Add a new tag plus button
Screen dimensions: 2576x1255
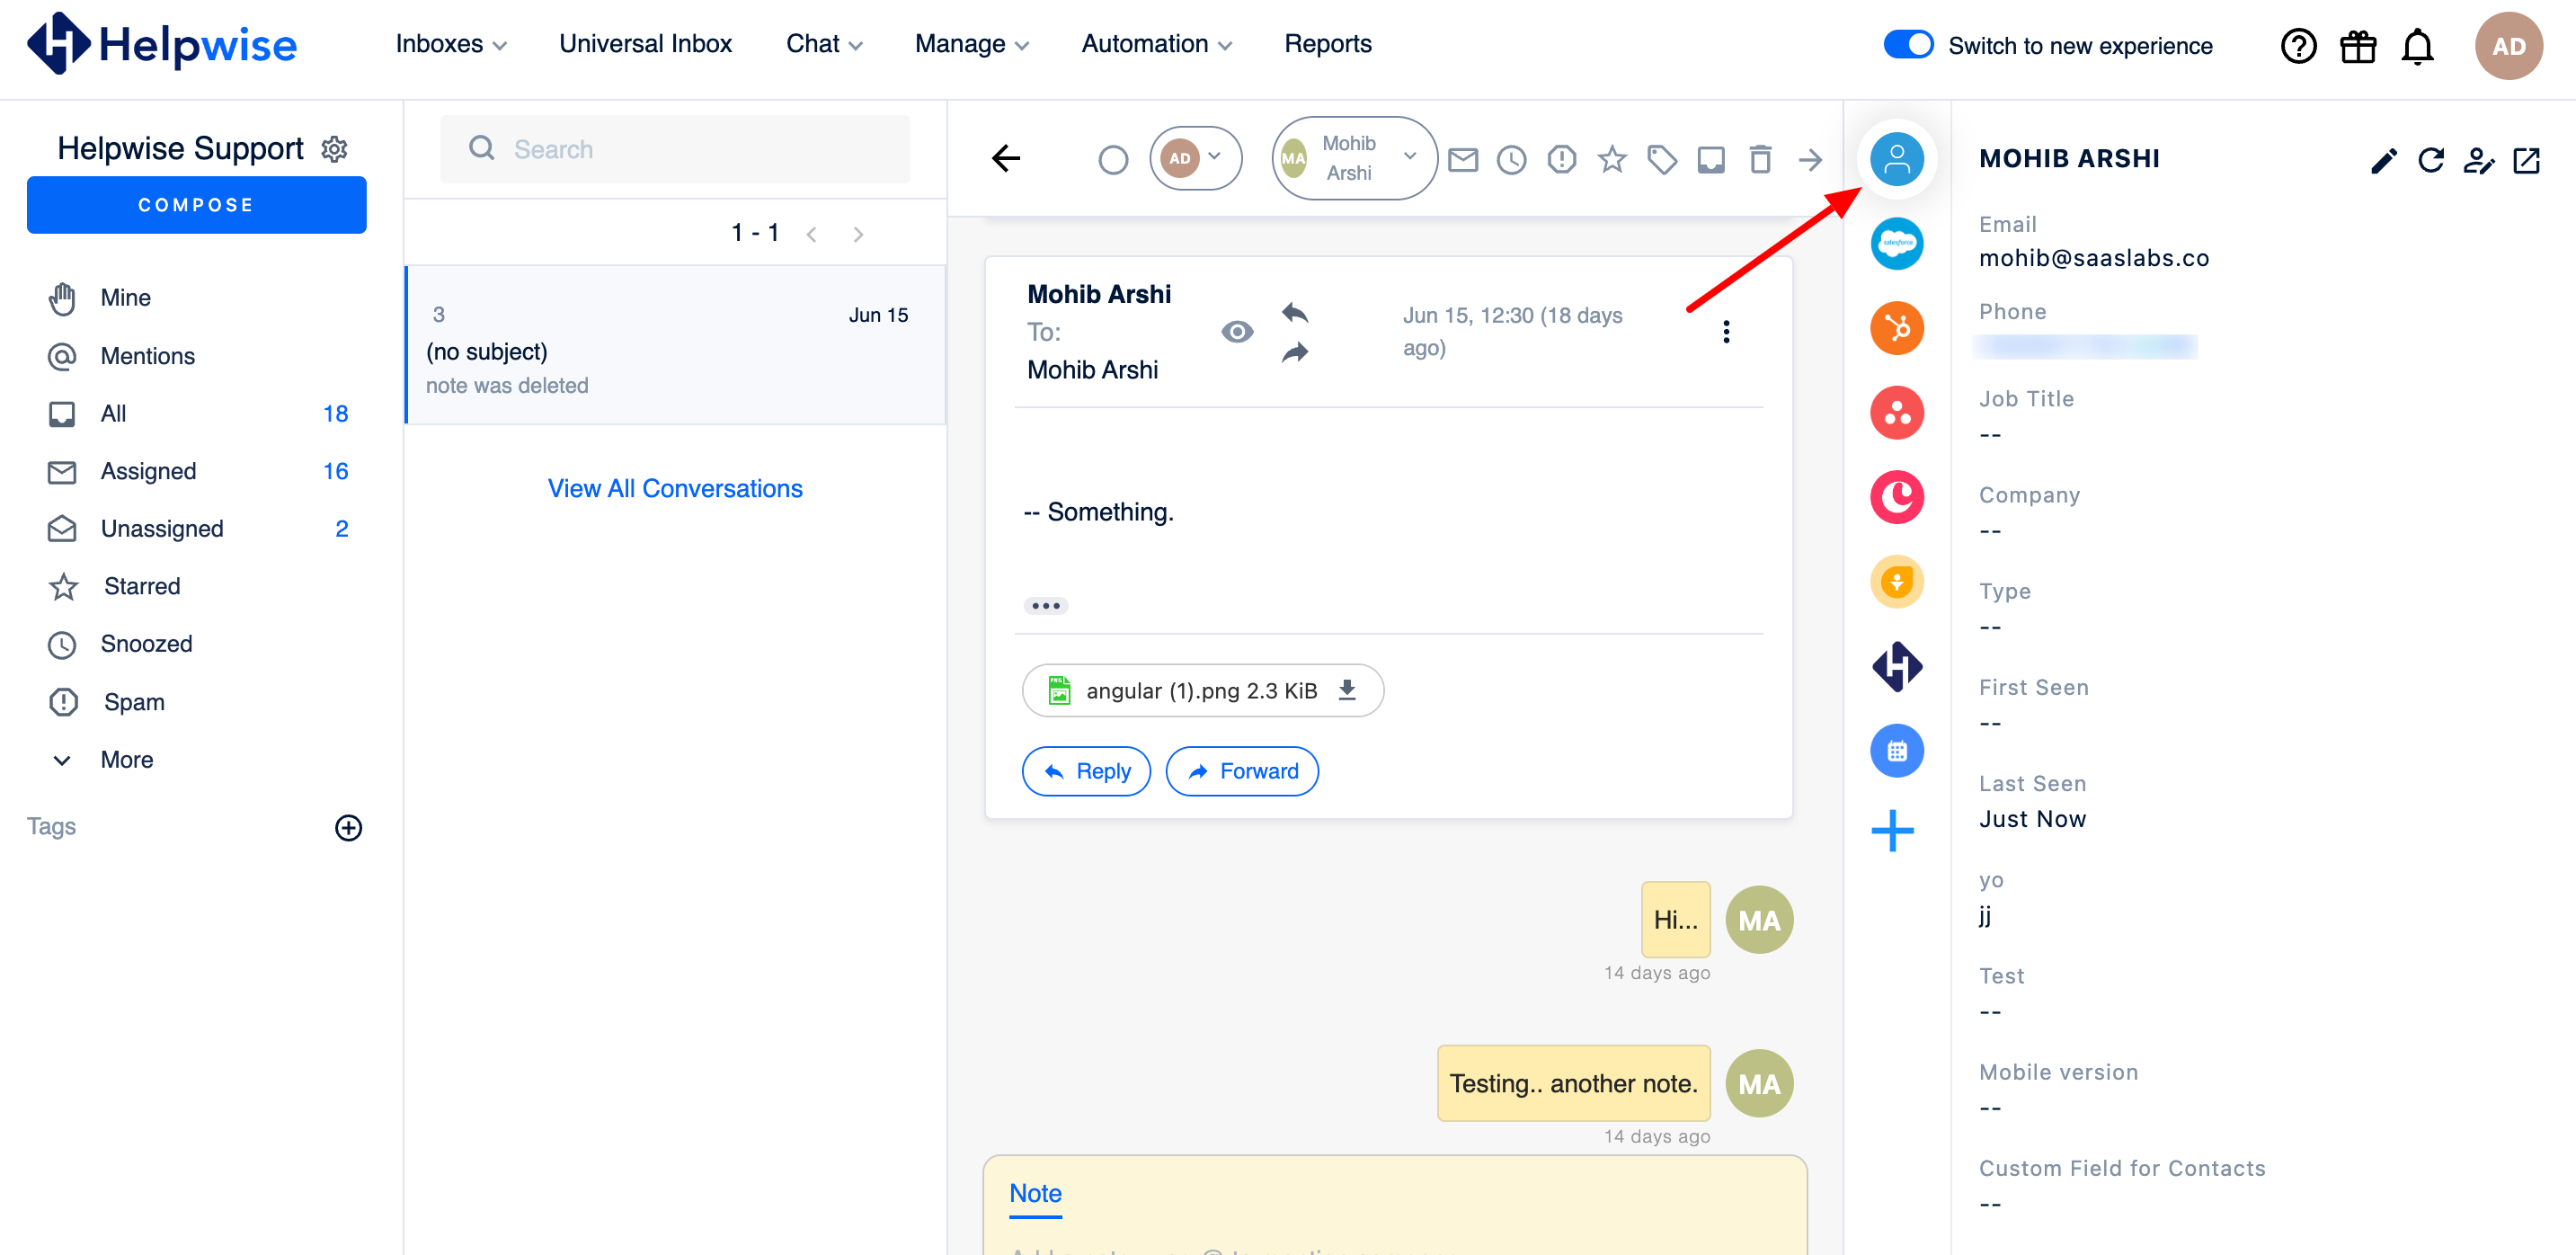point(348,828)
